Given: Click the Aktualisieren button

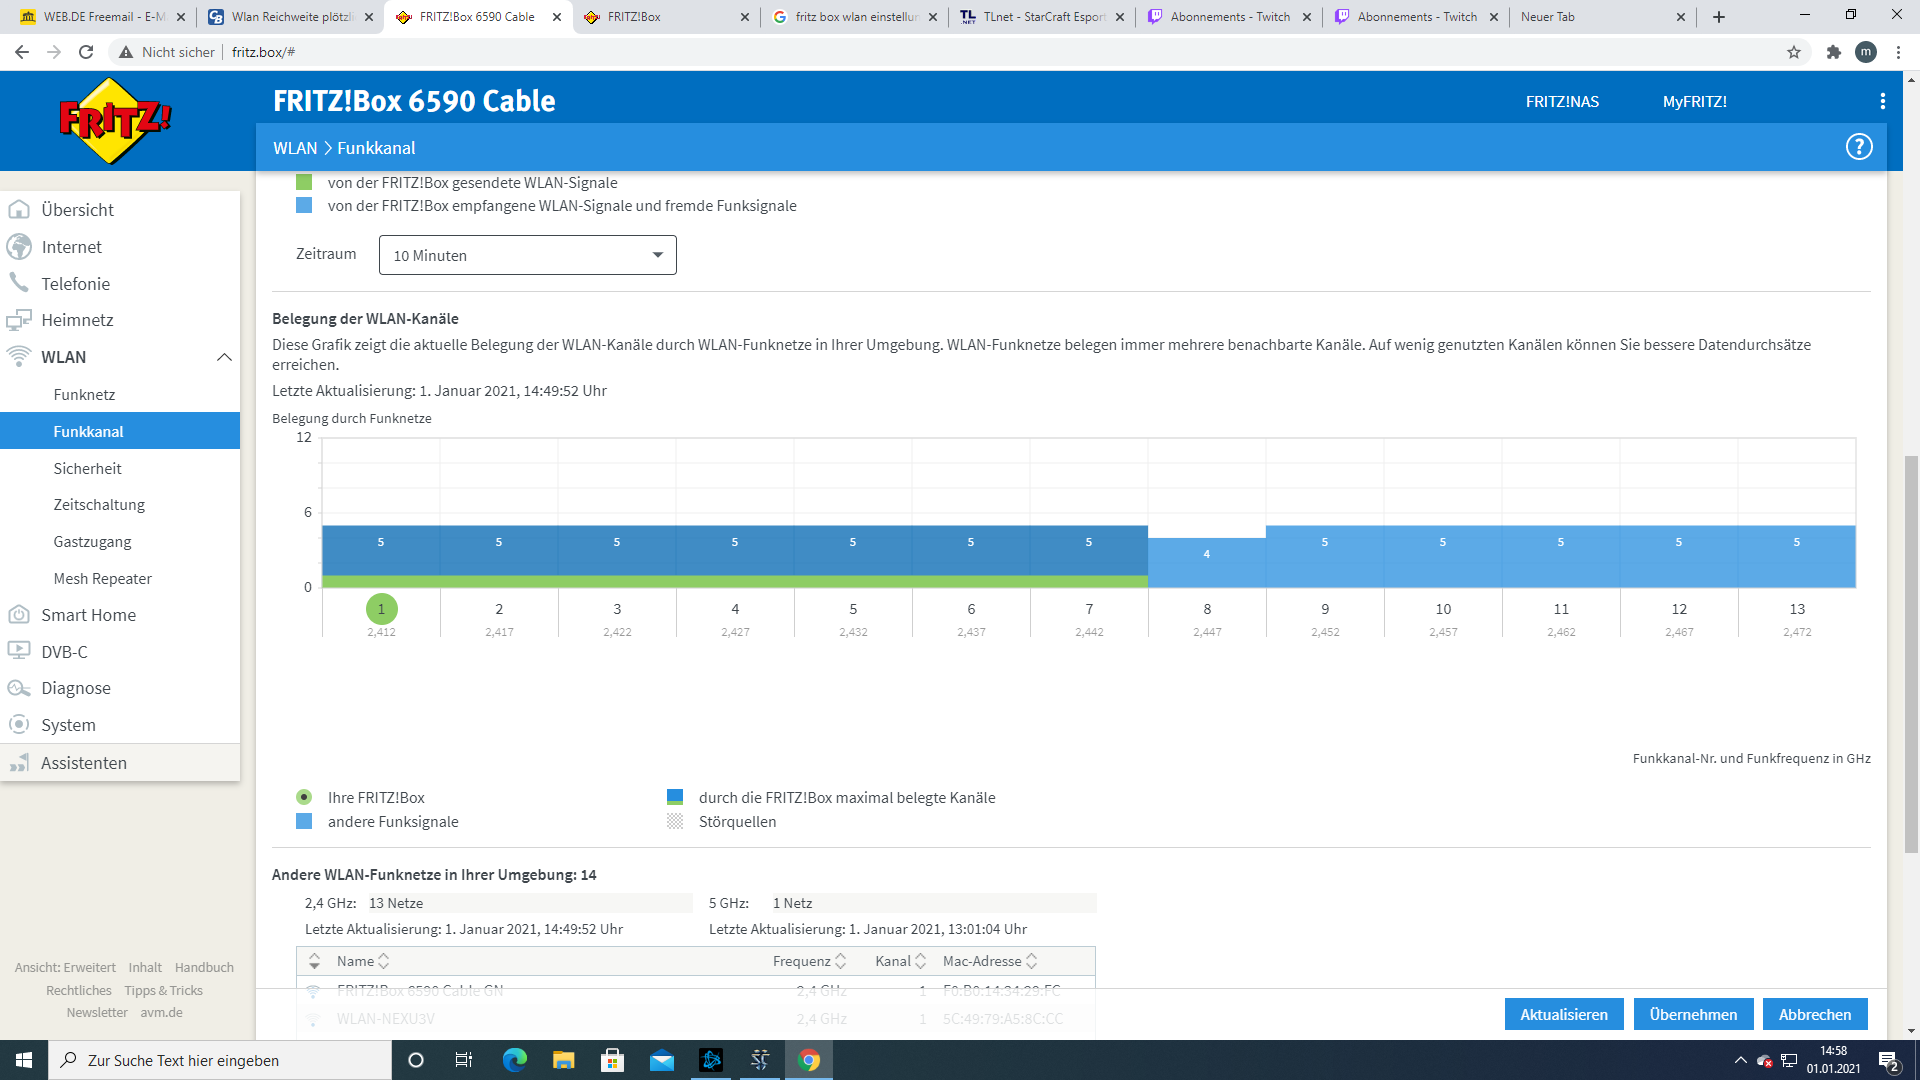Looking at the screenshot, I should click(x=1563, y=1014).
